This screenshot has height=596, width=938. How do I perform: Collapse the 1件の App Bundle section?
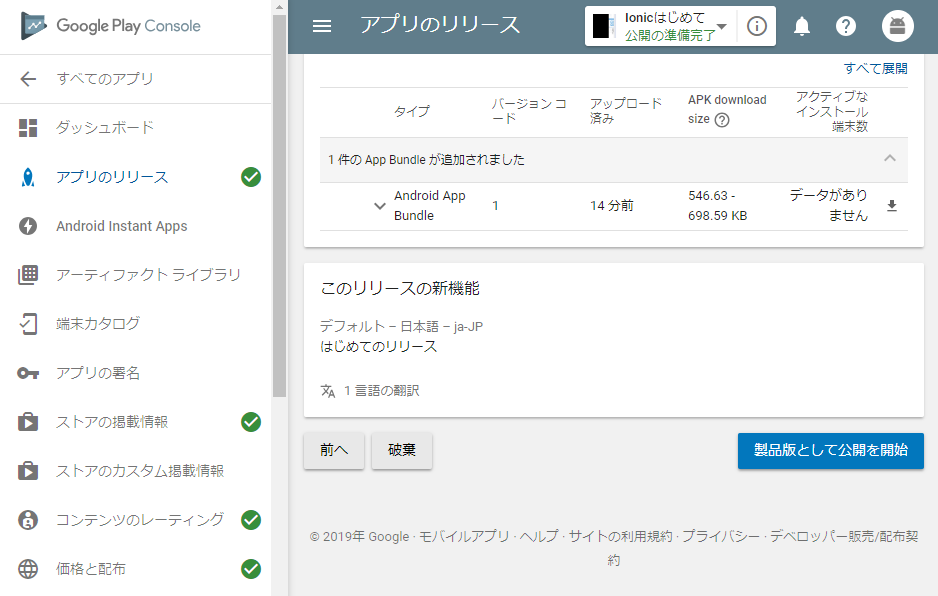(x=889, y=158)
